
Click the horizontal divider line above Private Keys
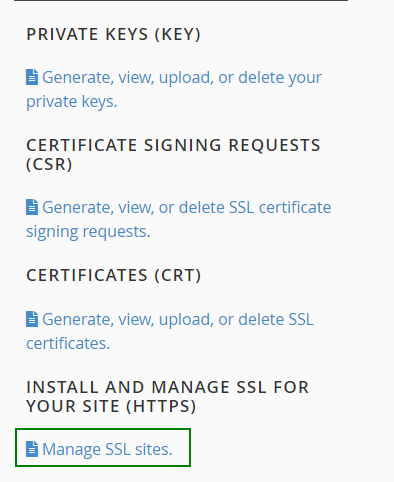(x=181, y=1)
